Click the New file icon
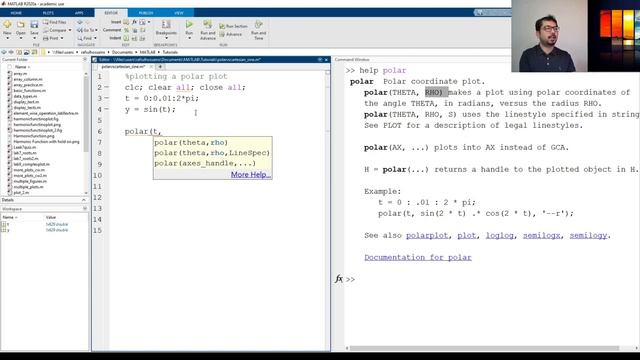Image resolution: width=640 pixels, height=360 pixels. pyautogui.click(x=7, y=24)
